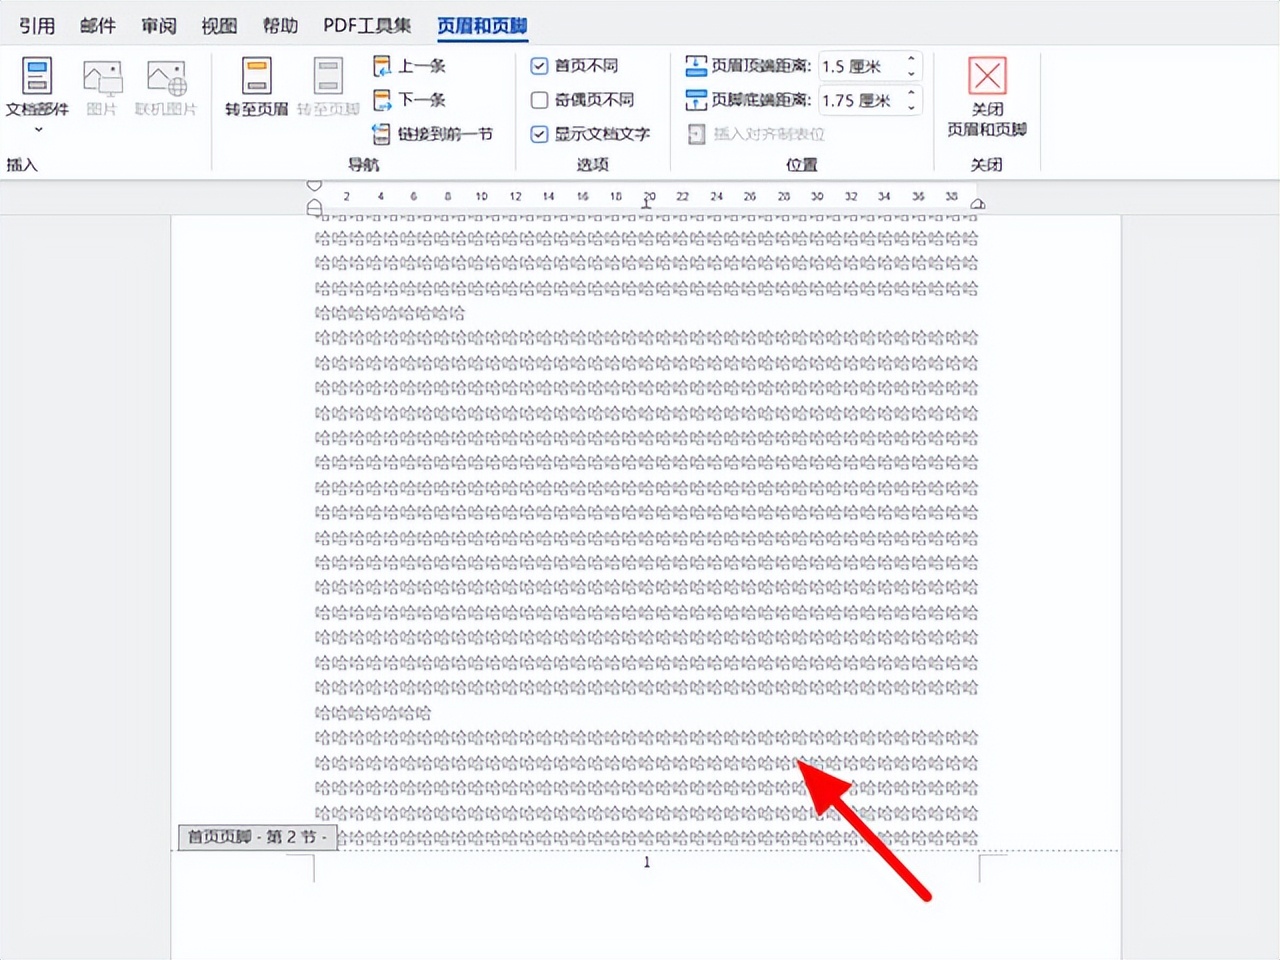Click the red 关闭页眉和页脚 icon
Image resolution: width=1280 pixels, height=960 pixels.
point(986,76)
